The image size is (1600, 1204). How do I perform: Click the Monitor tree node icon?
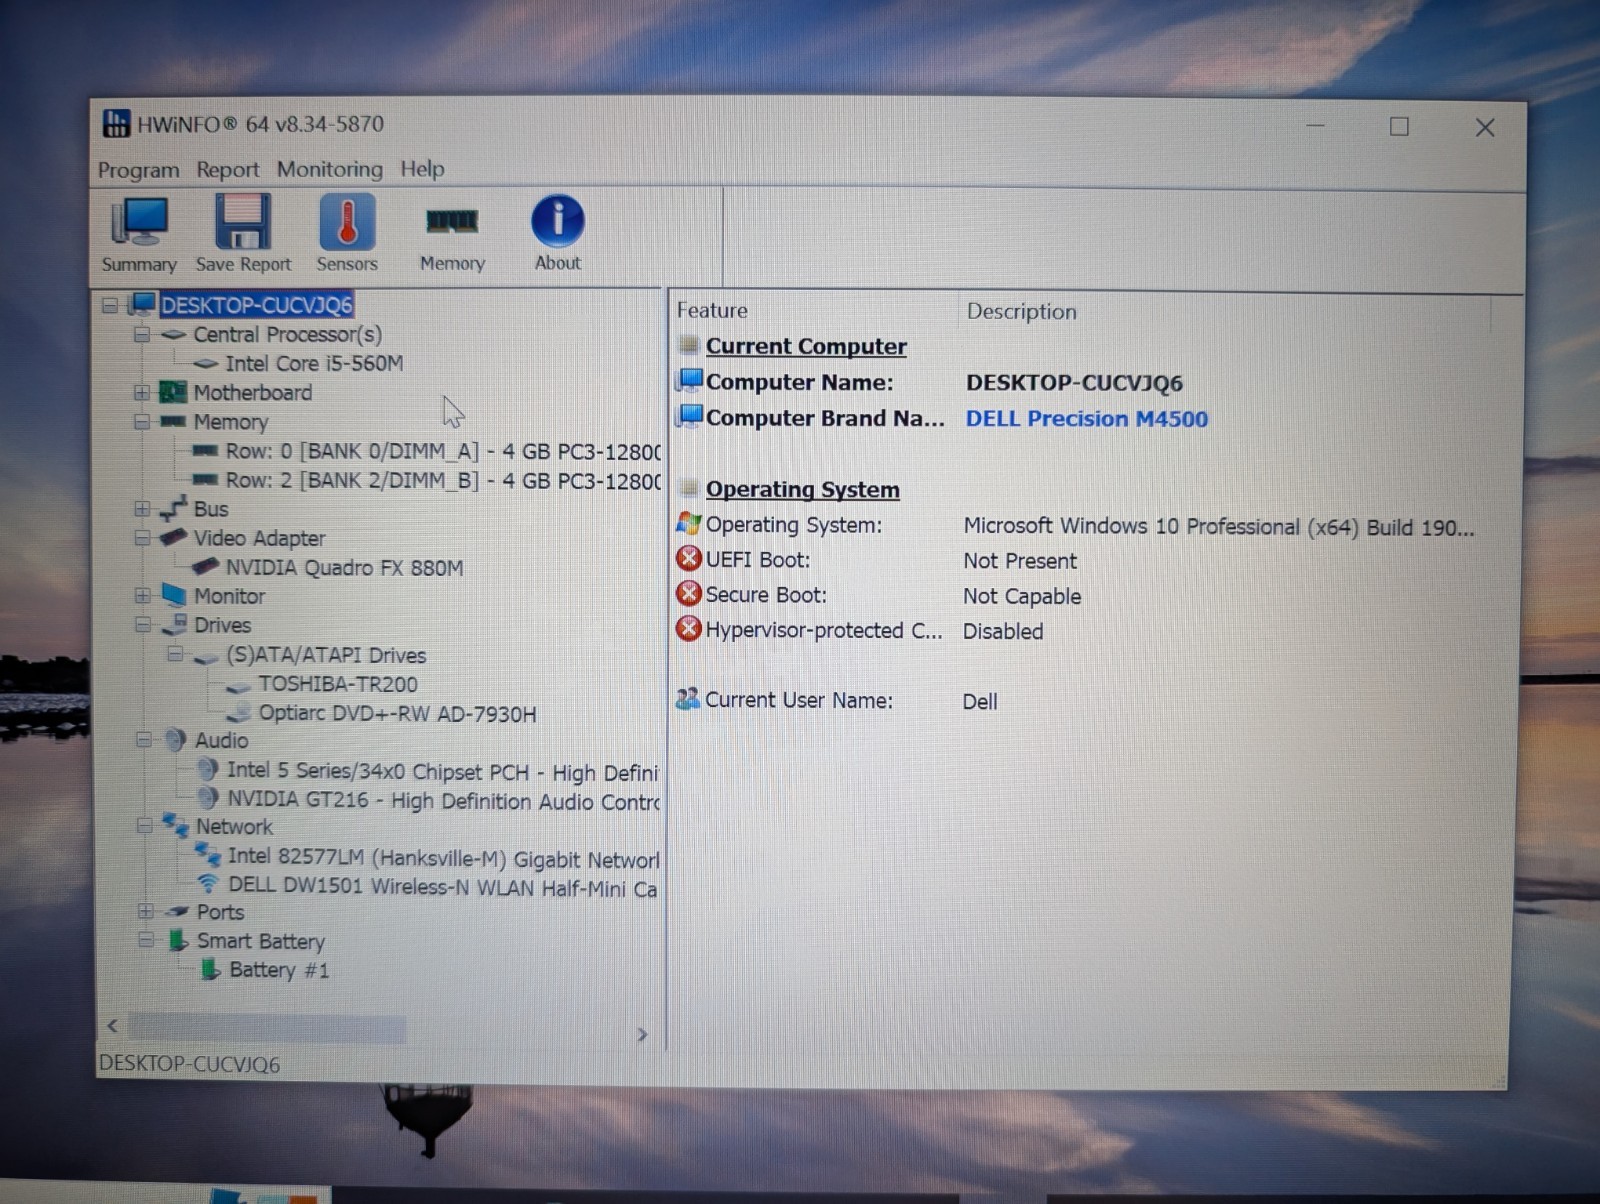pos(174,595)
